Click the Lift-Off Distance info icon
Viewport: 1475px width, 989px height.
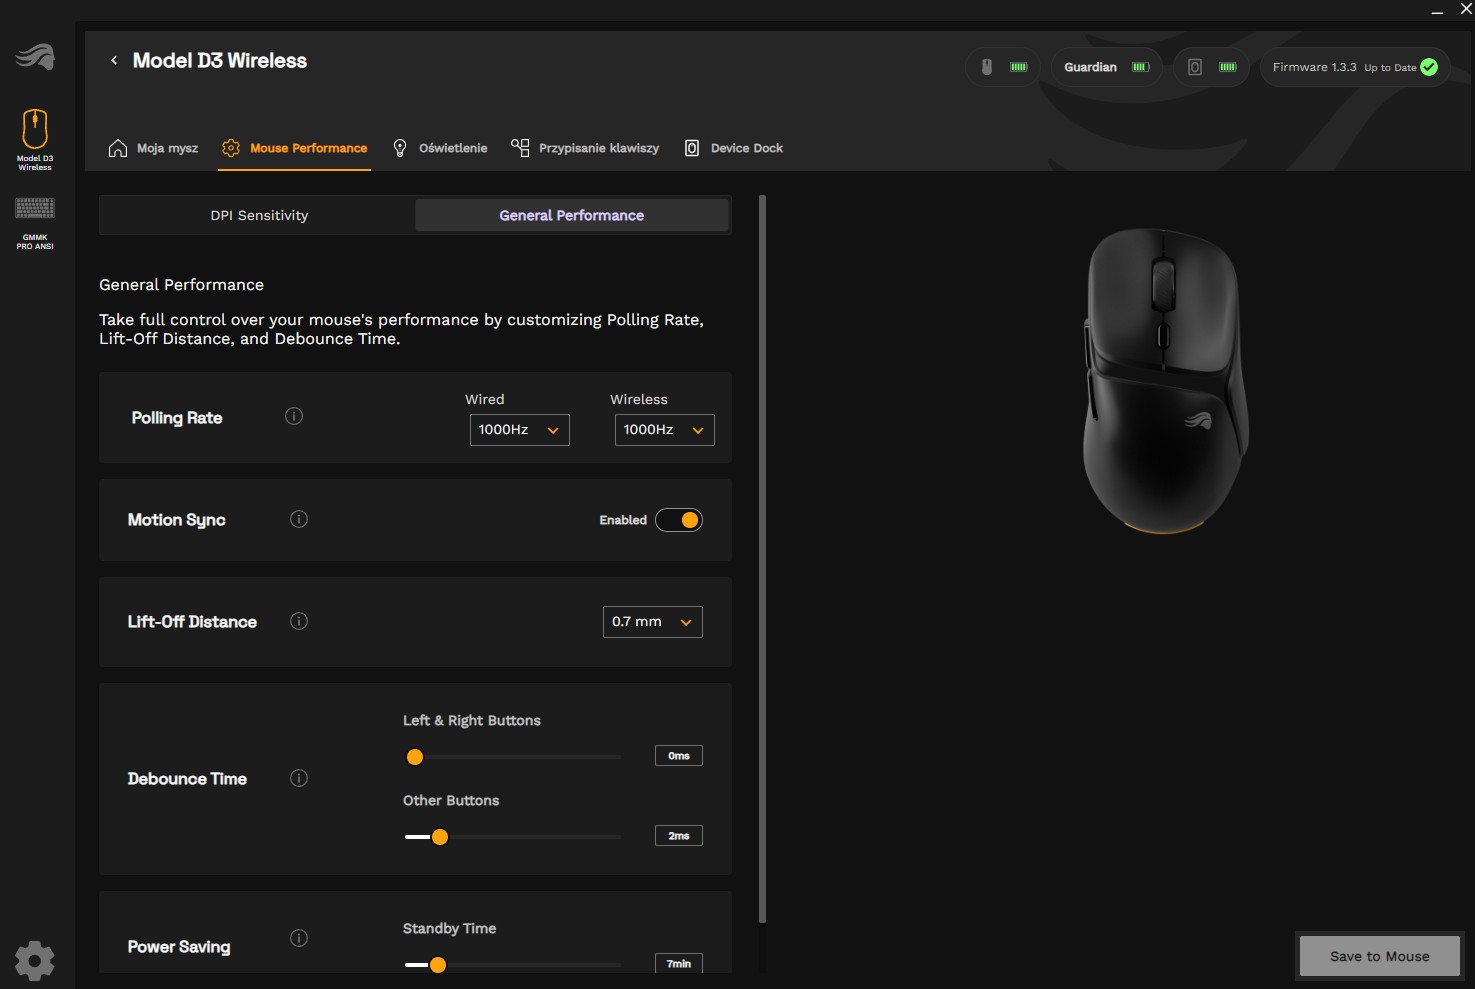pyautogui.click(x=299, y=621)
